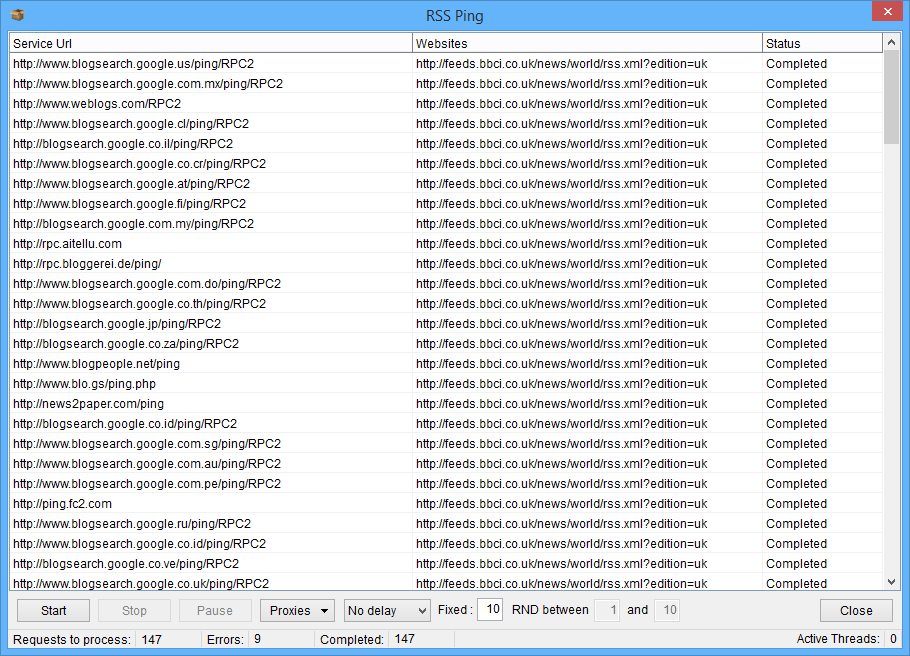Sort by the Websites column header
The height and width of the screenshot is (656, 910).
click(x=586, y=43)
